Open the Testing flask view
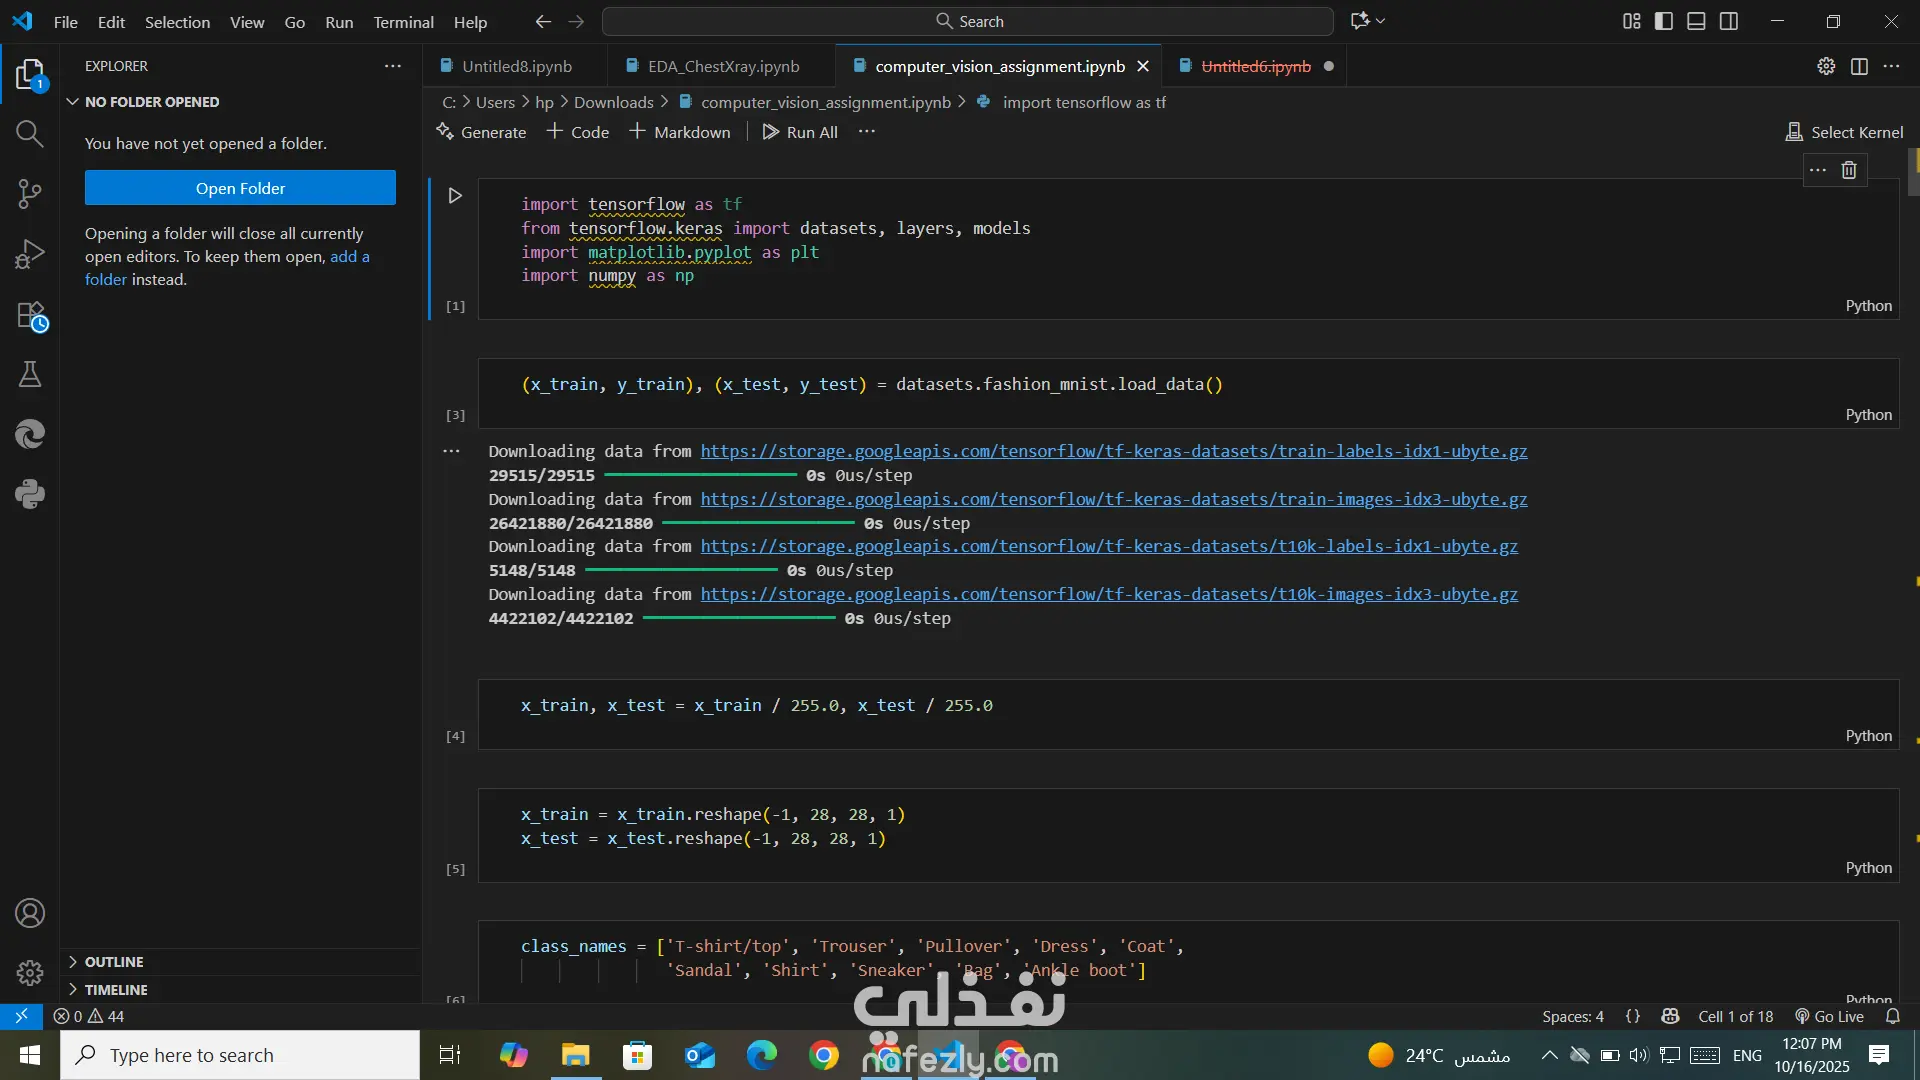The height and width of the screenshot is (1080, 1920). click(x=29, y=375)
